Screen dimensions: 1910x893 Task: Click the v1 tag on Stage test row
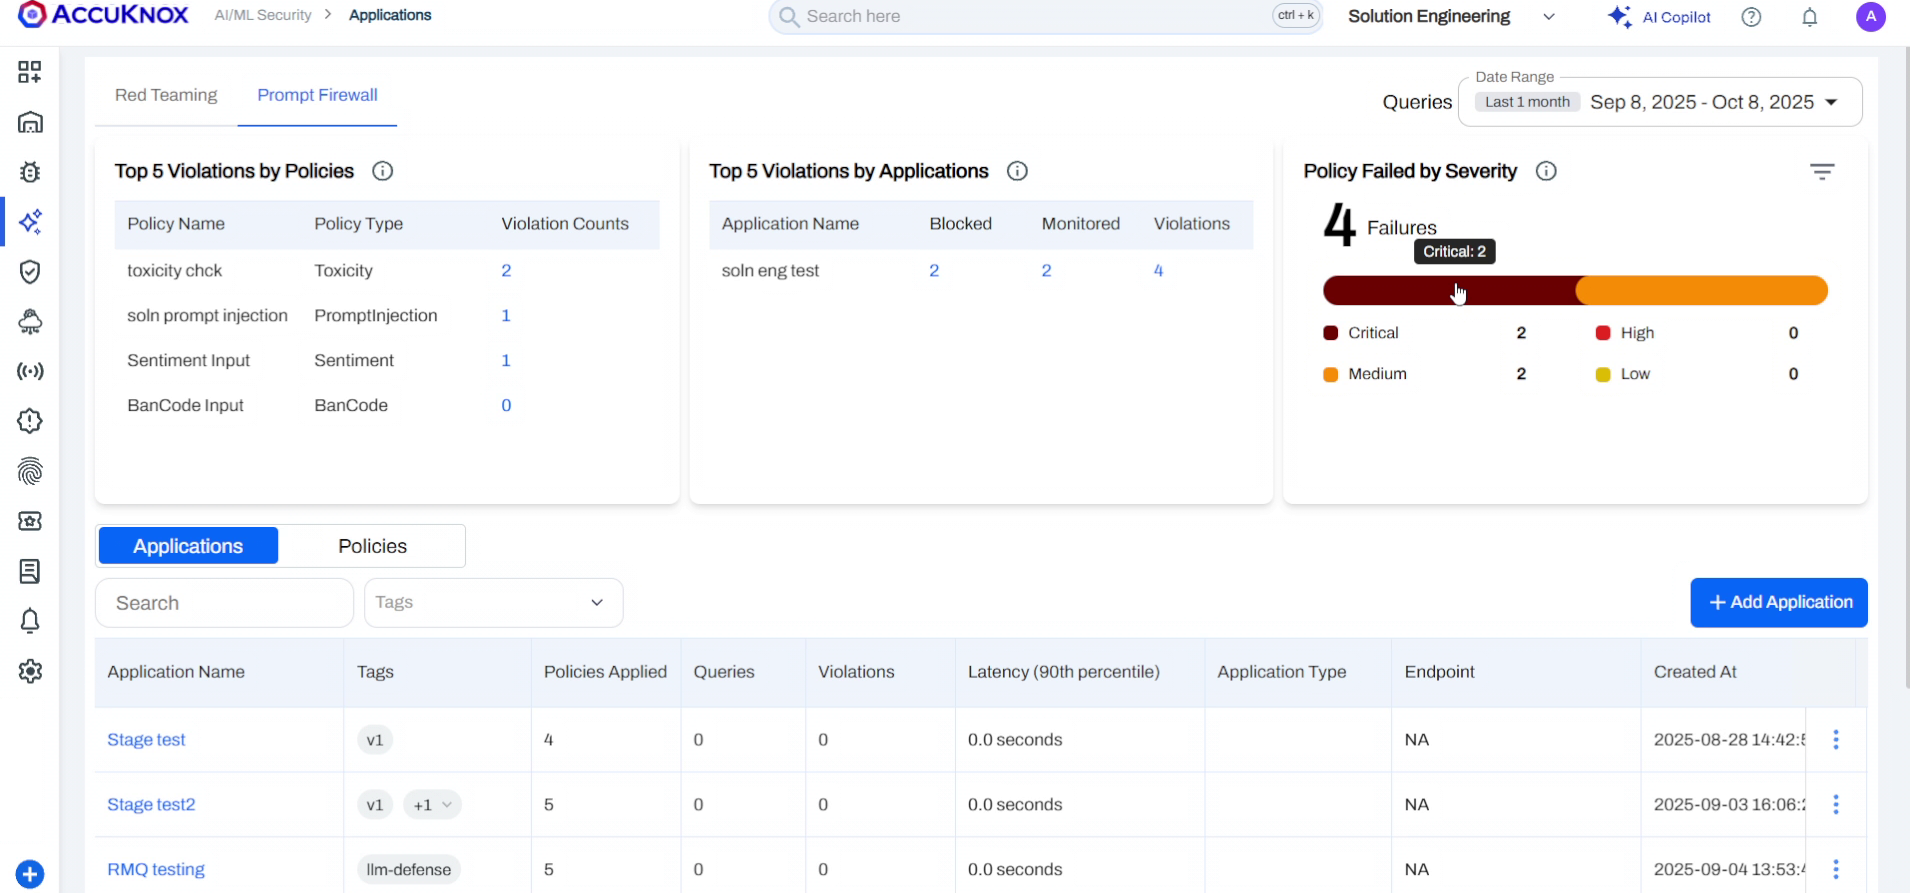click(x=375, y=740)
